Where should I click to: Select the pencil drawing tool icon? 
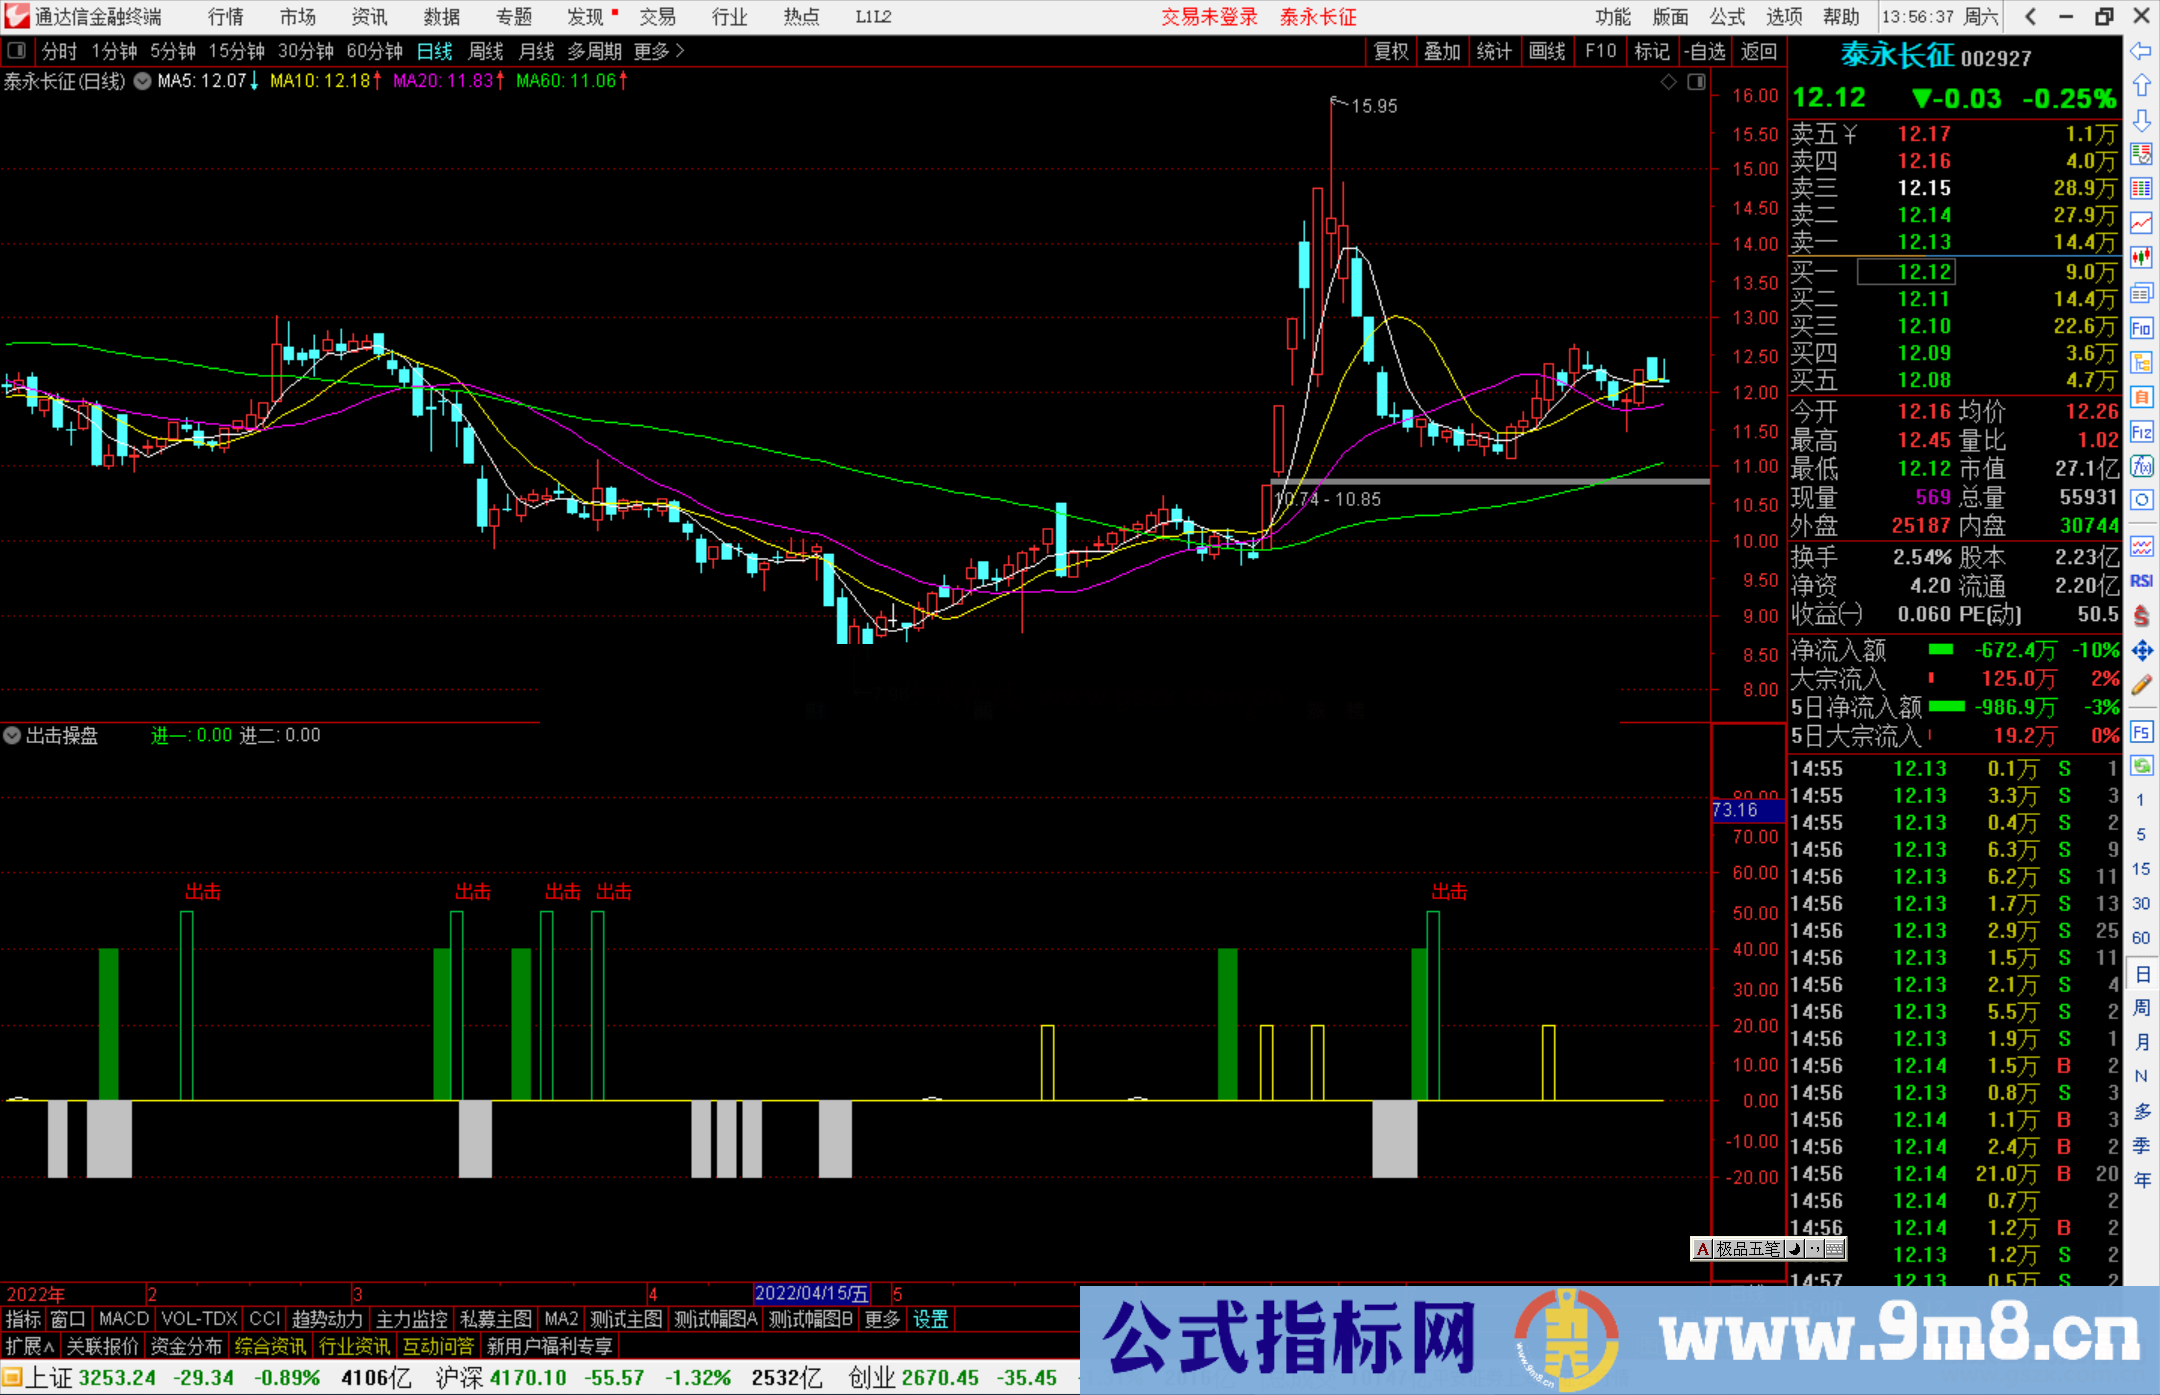2141,685
